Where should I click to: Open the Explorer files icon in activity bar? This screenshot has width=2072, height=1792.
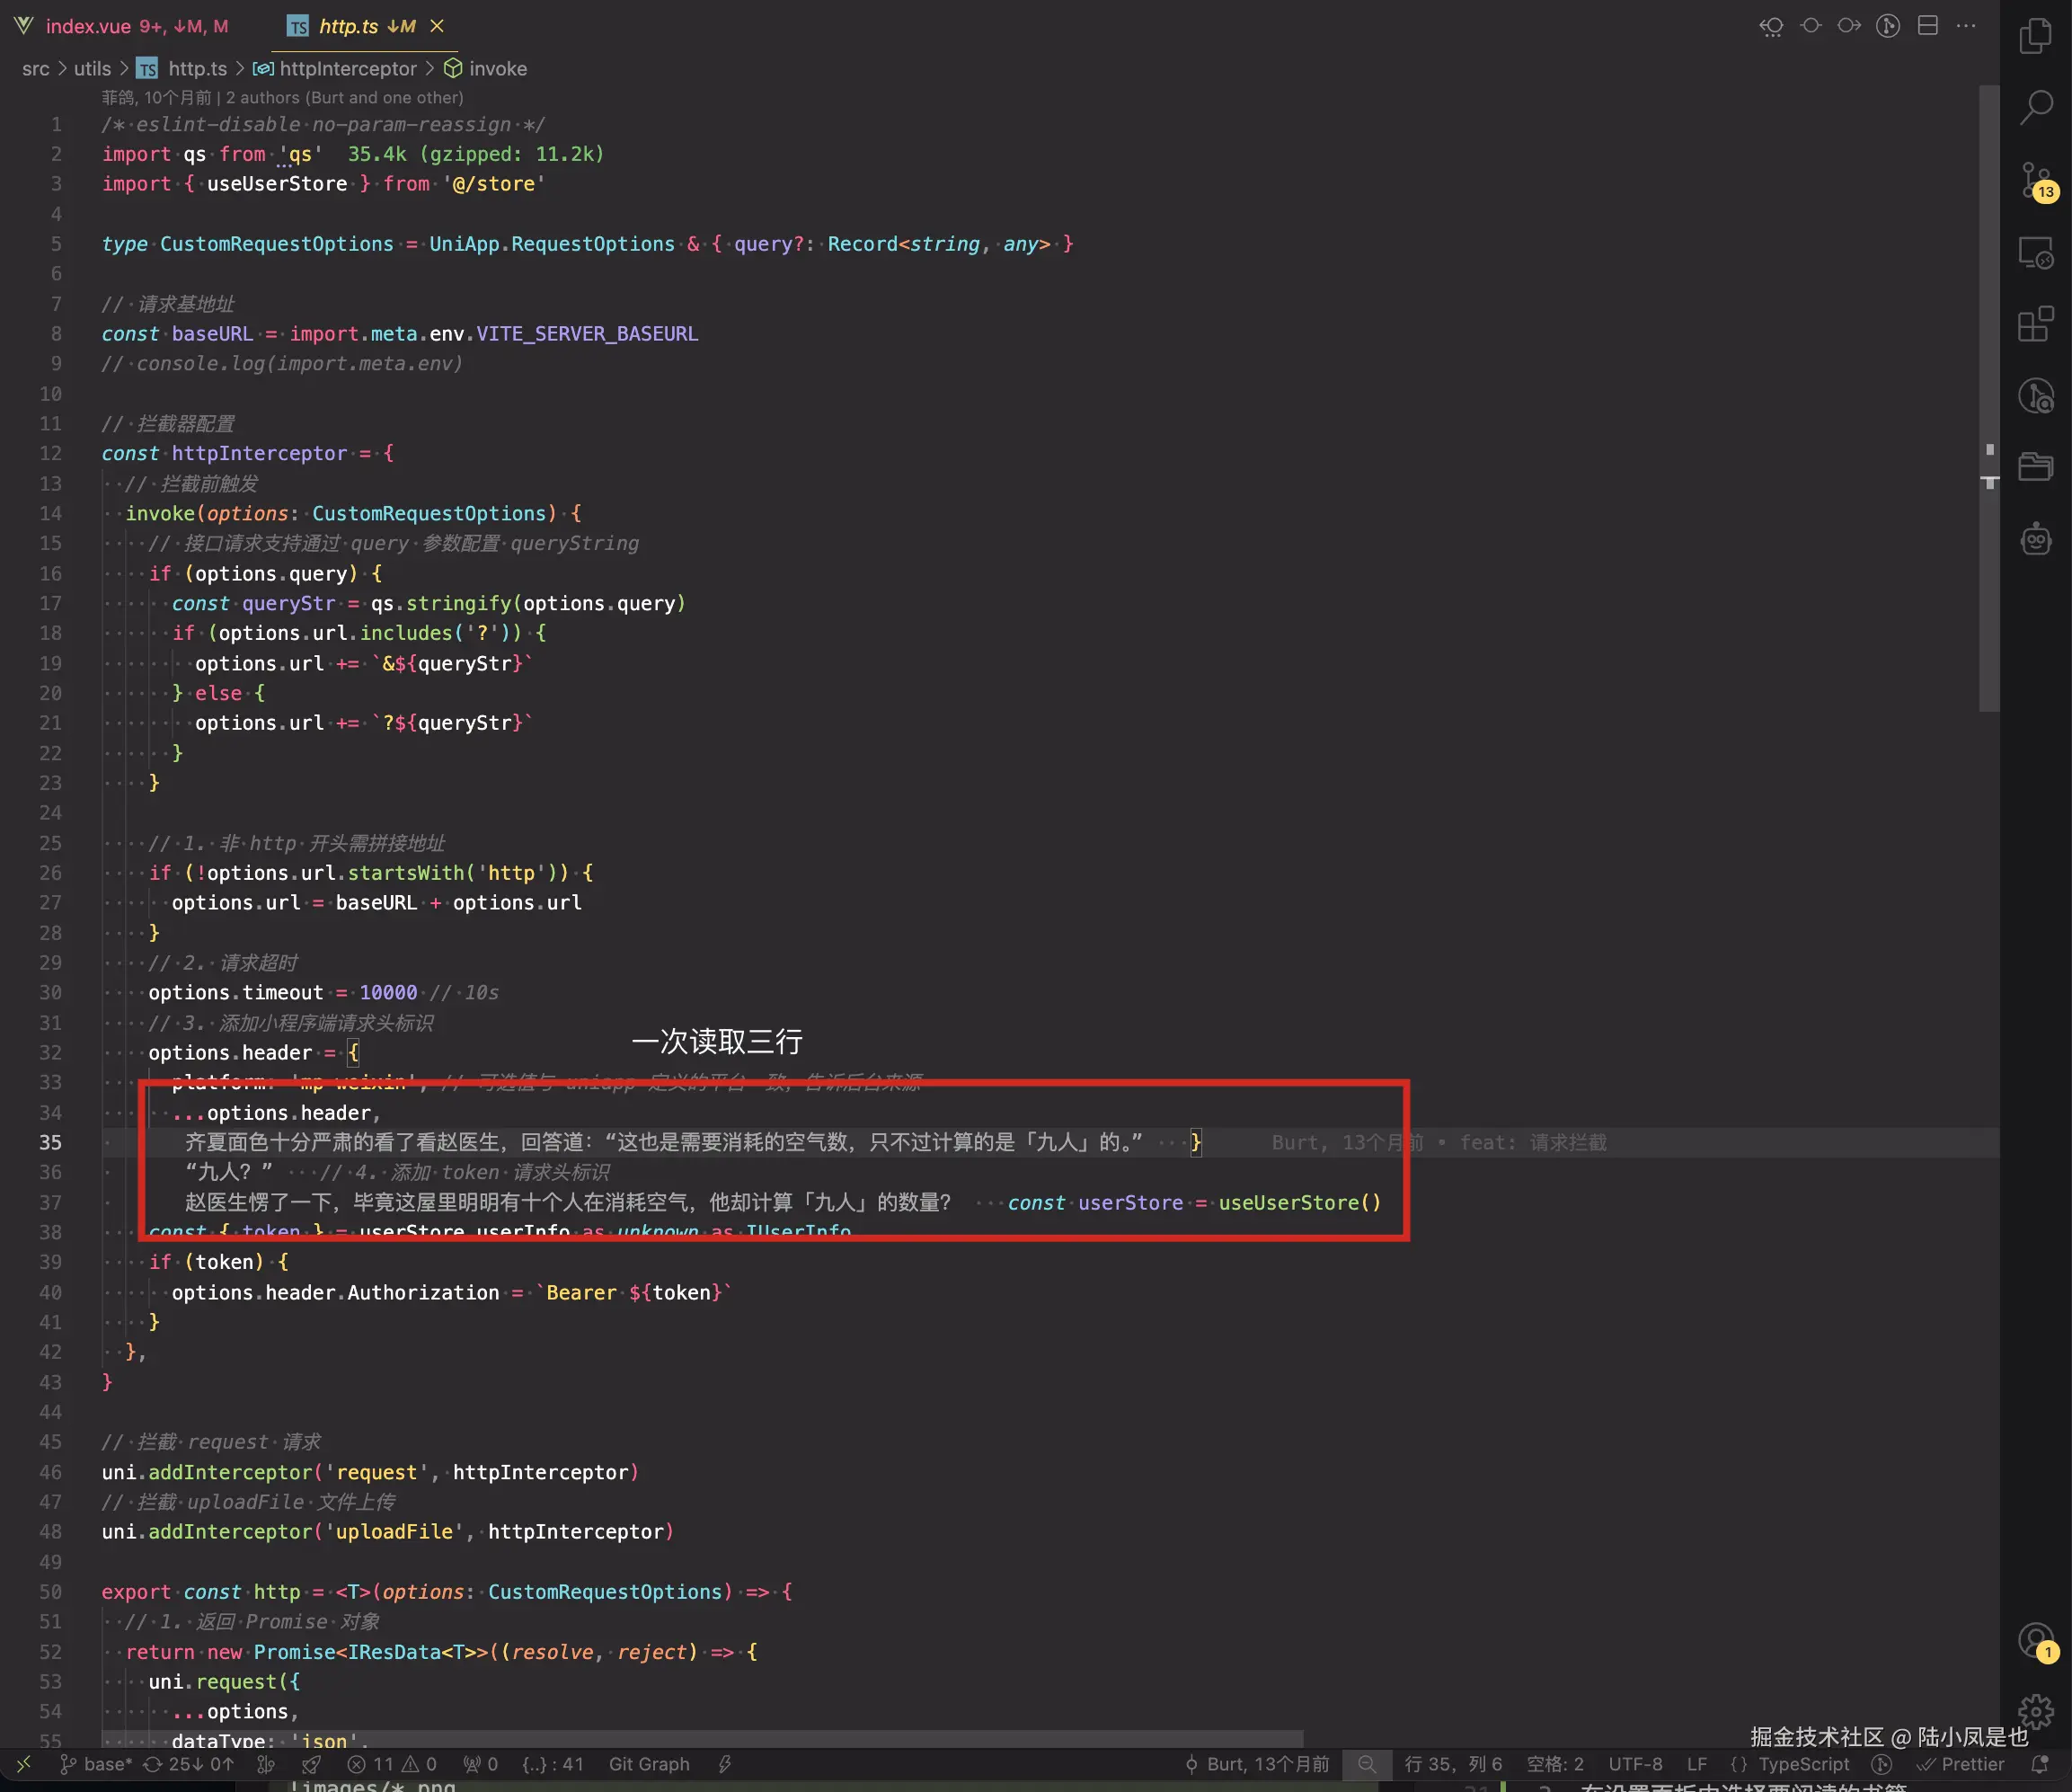(2035, 37)
